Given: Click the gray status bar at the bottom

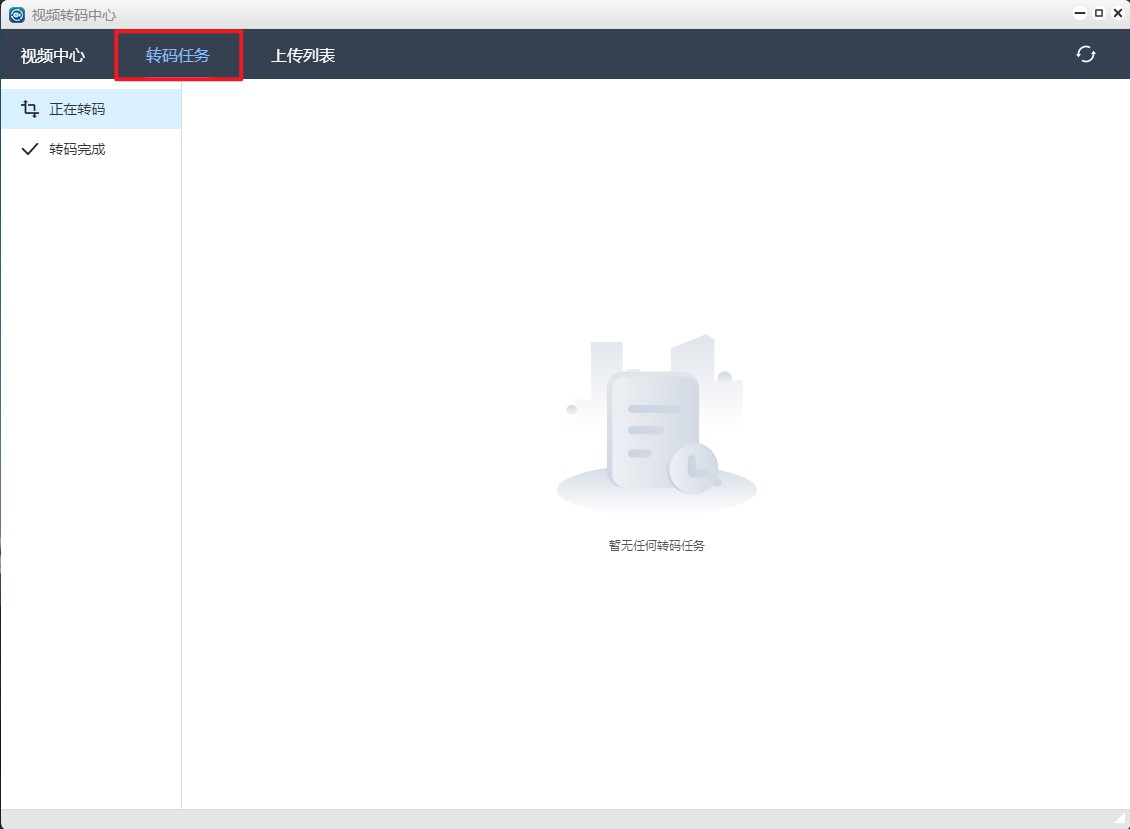Looking at the screenshot, I should [x=560, y=819].
